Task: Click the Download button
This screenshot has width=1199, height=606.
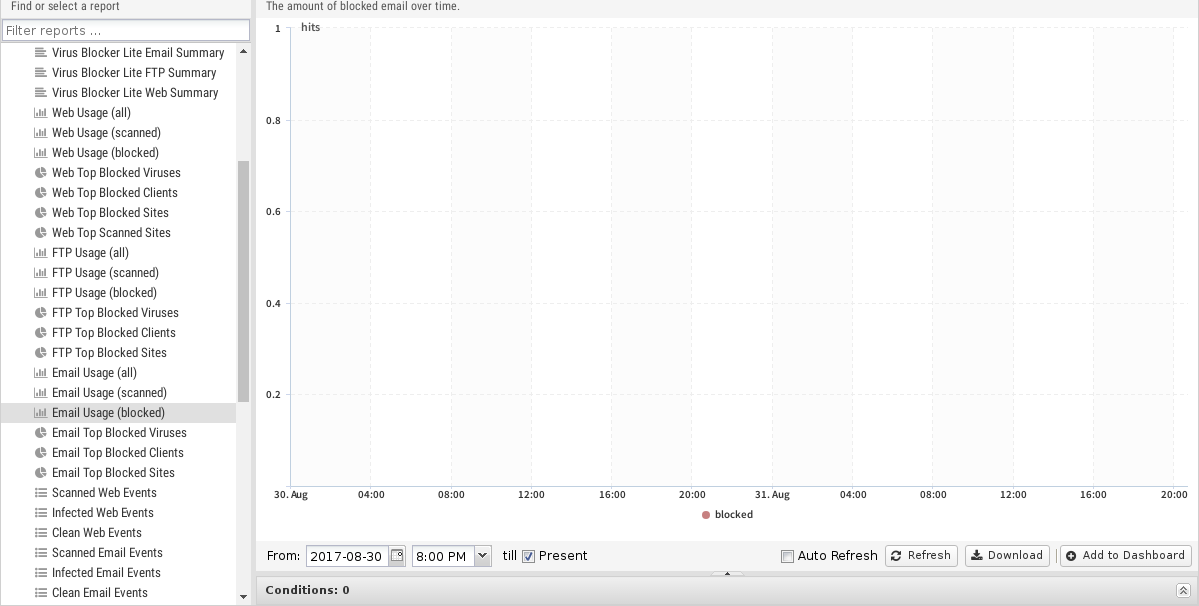Action: tap(1007, 556)
